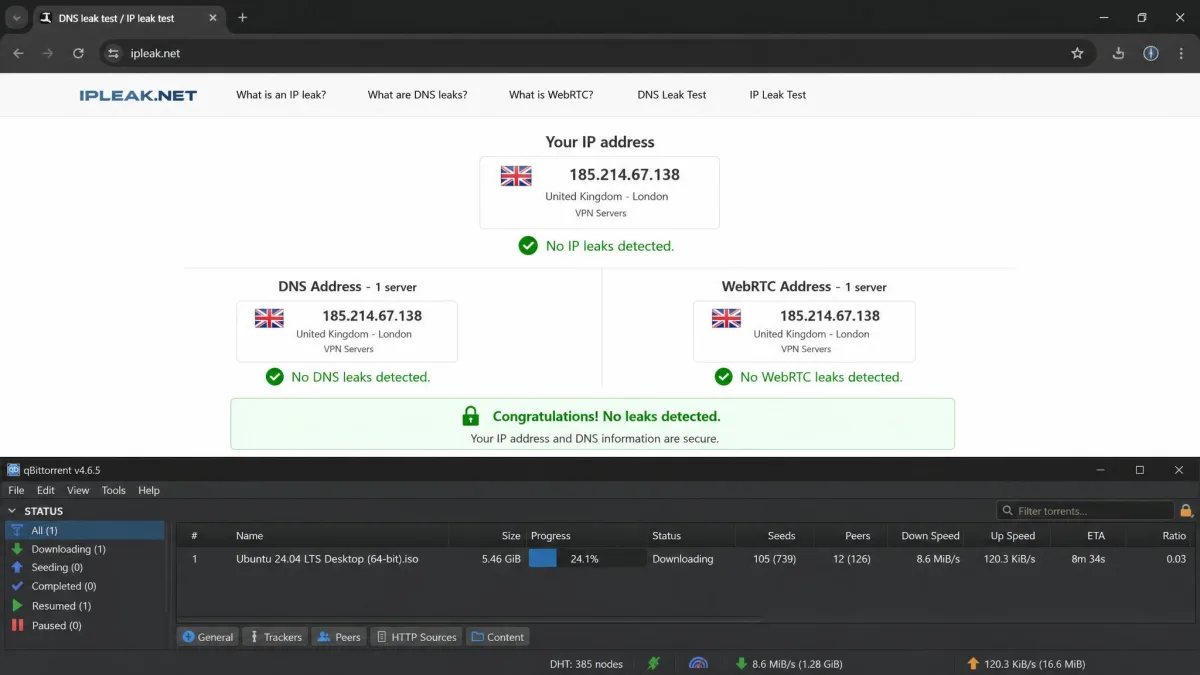Click the green check beside "No WebRTC leaks detected"
The width and height of the screenshot is (1200, 675).
(724, 377)
